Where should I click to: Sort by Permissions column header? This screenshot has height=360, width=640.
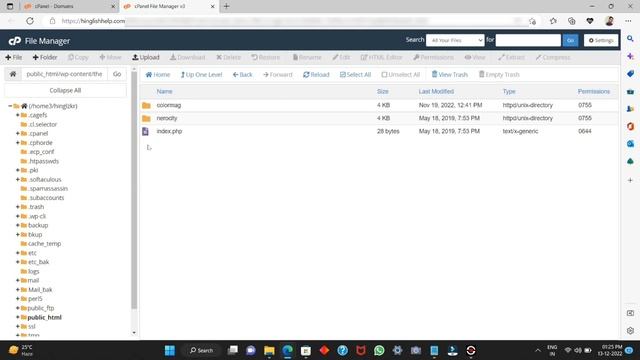(593, 91)
